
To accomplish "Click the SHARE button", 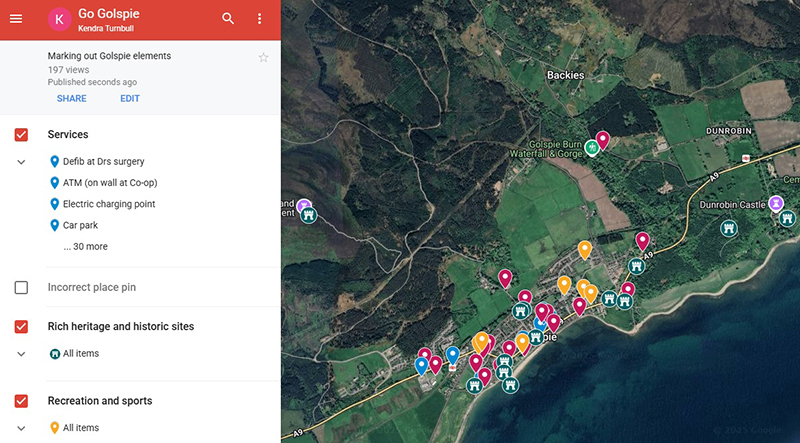I will 71,99.
